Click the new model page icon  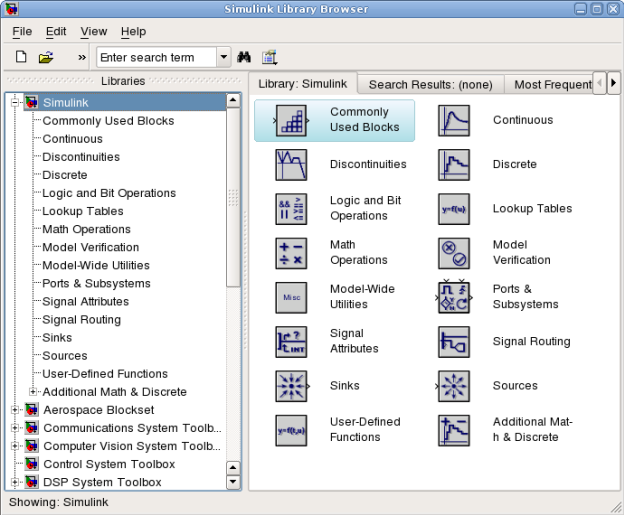(x=21, y=57)
